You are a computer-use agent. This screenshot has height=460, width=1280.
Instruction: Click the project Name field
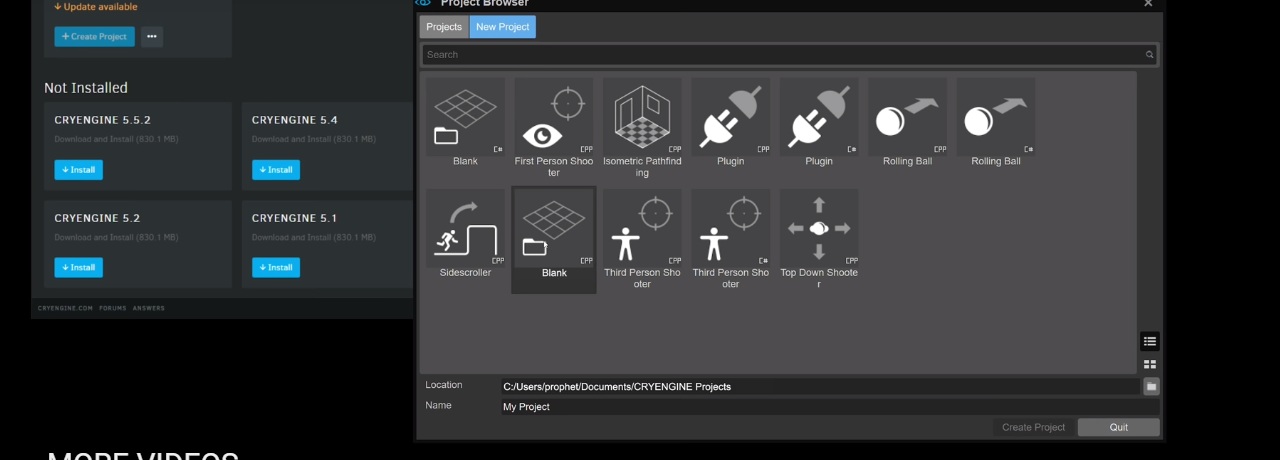point(830,407)
